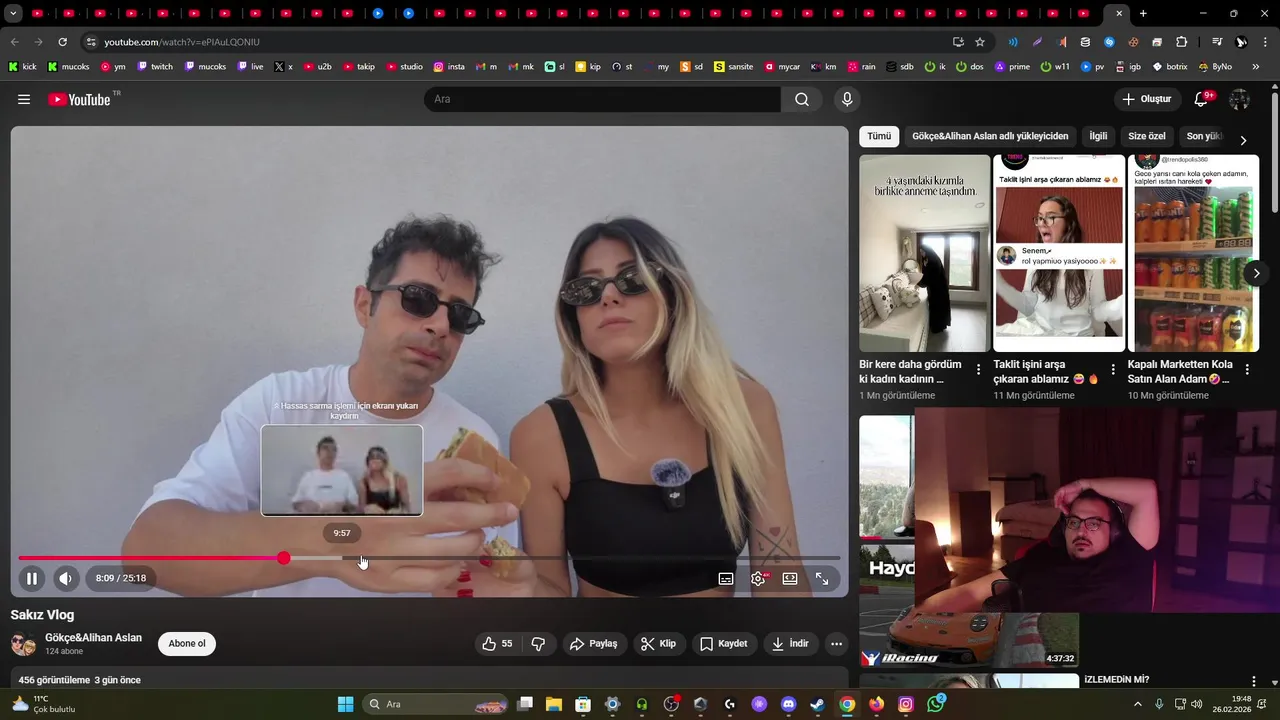
Task: Open Steam from the taskbar
Action: point(817,704)
